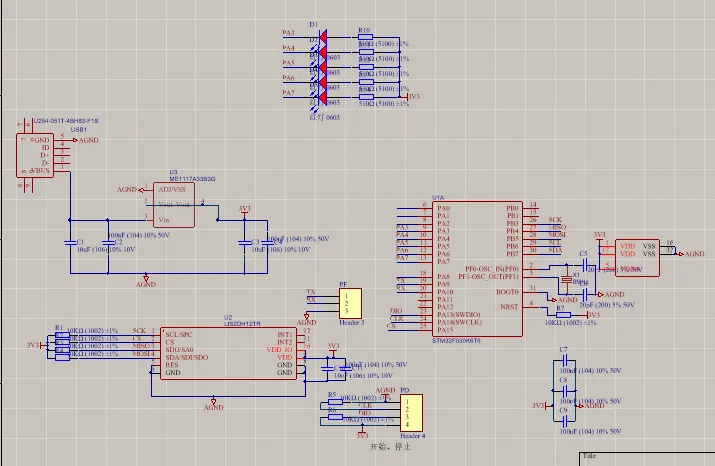Click the Title field in title block
The height and width of the screenshot is (466, 715).
pos(590,456)
